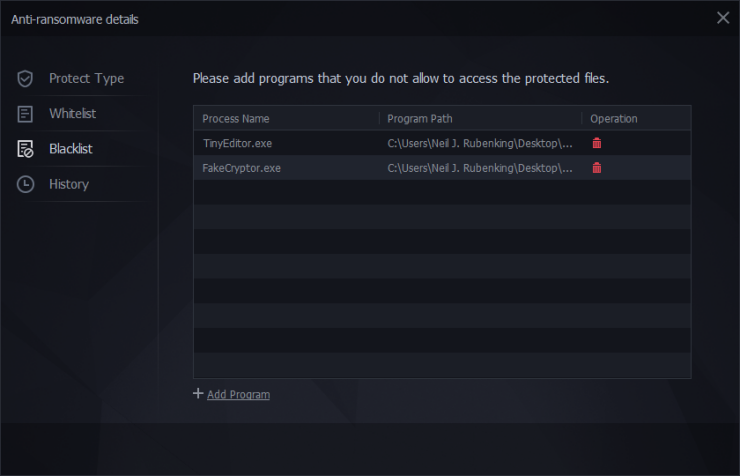Delete TinyEditor.exe with the red trash icon
This screenshot has height=476, width=740.
[x=597, y=143]
